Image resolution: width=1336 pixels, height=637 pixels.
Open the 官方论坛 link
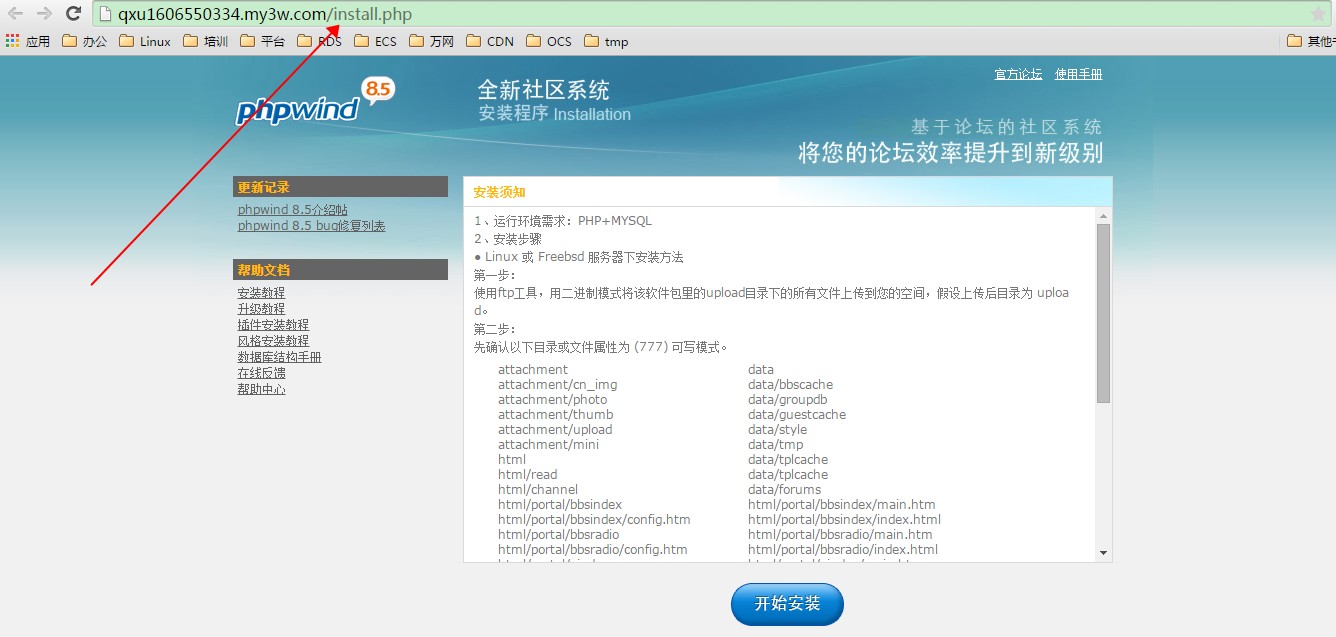pyautogui.click(x=1018, y=74)
